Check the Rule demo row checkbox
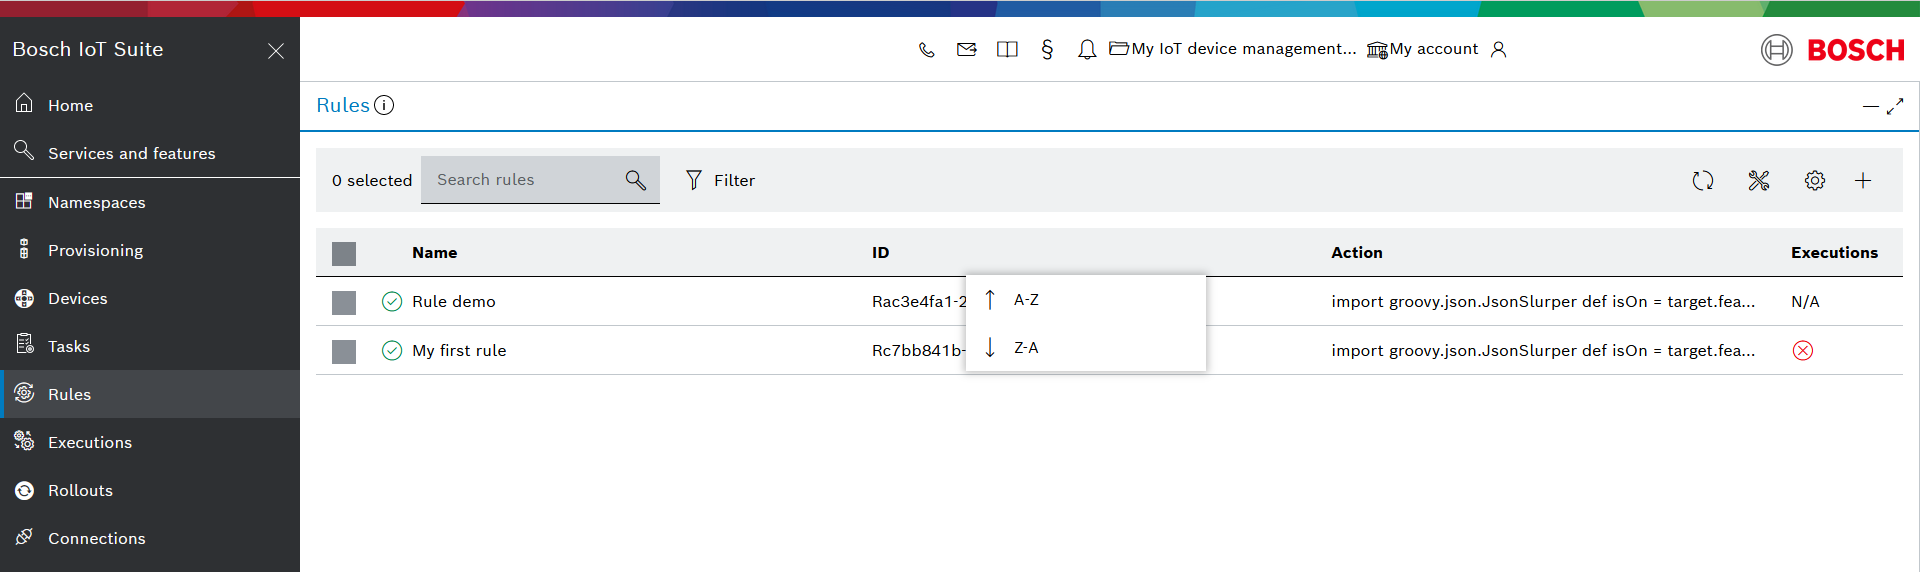Image resolution: width=1920 pixels, height=572 pixels. pyautogui.click(x=344, y=303)
